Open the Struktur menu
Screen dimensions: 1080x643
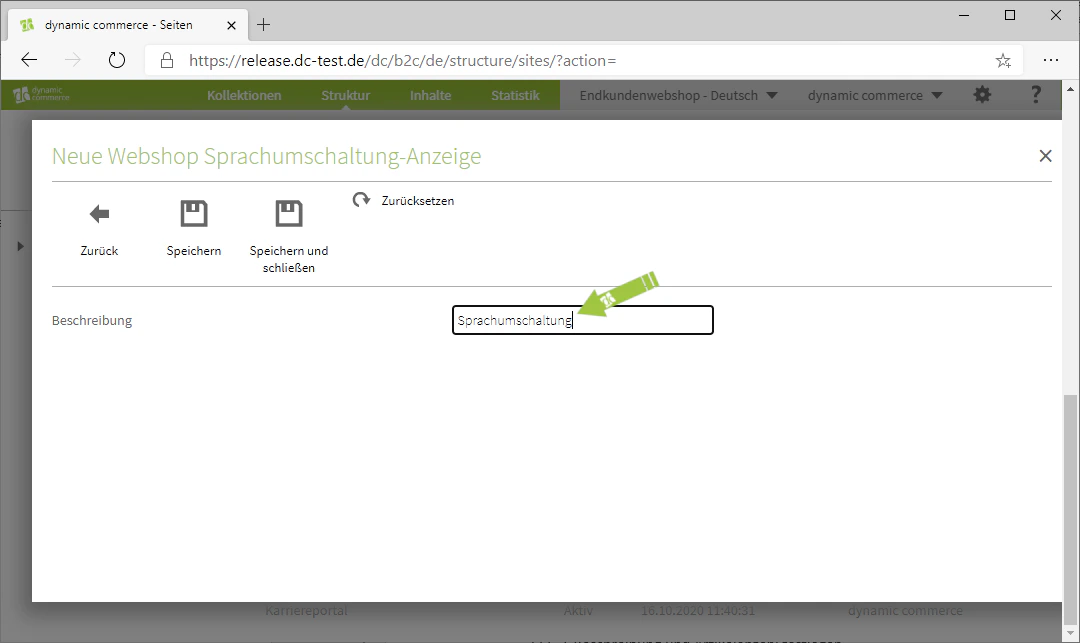click(345, 96)
